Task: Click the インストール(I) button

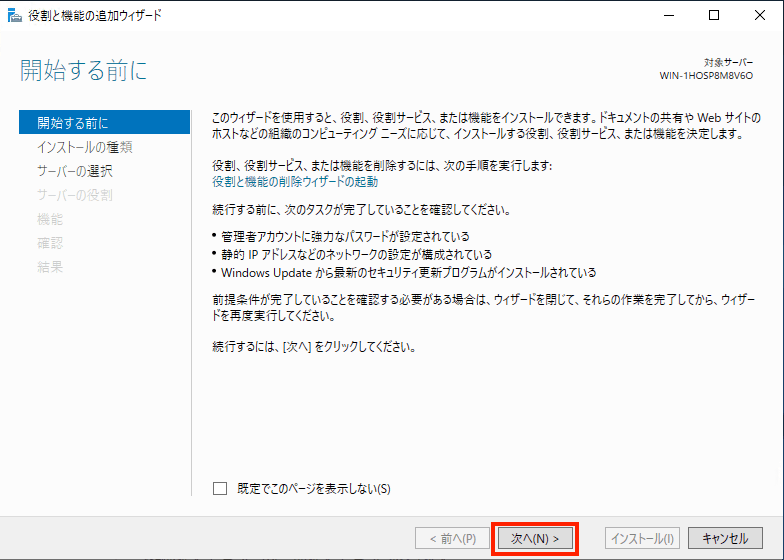Action: (x=642, y=538)
